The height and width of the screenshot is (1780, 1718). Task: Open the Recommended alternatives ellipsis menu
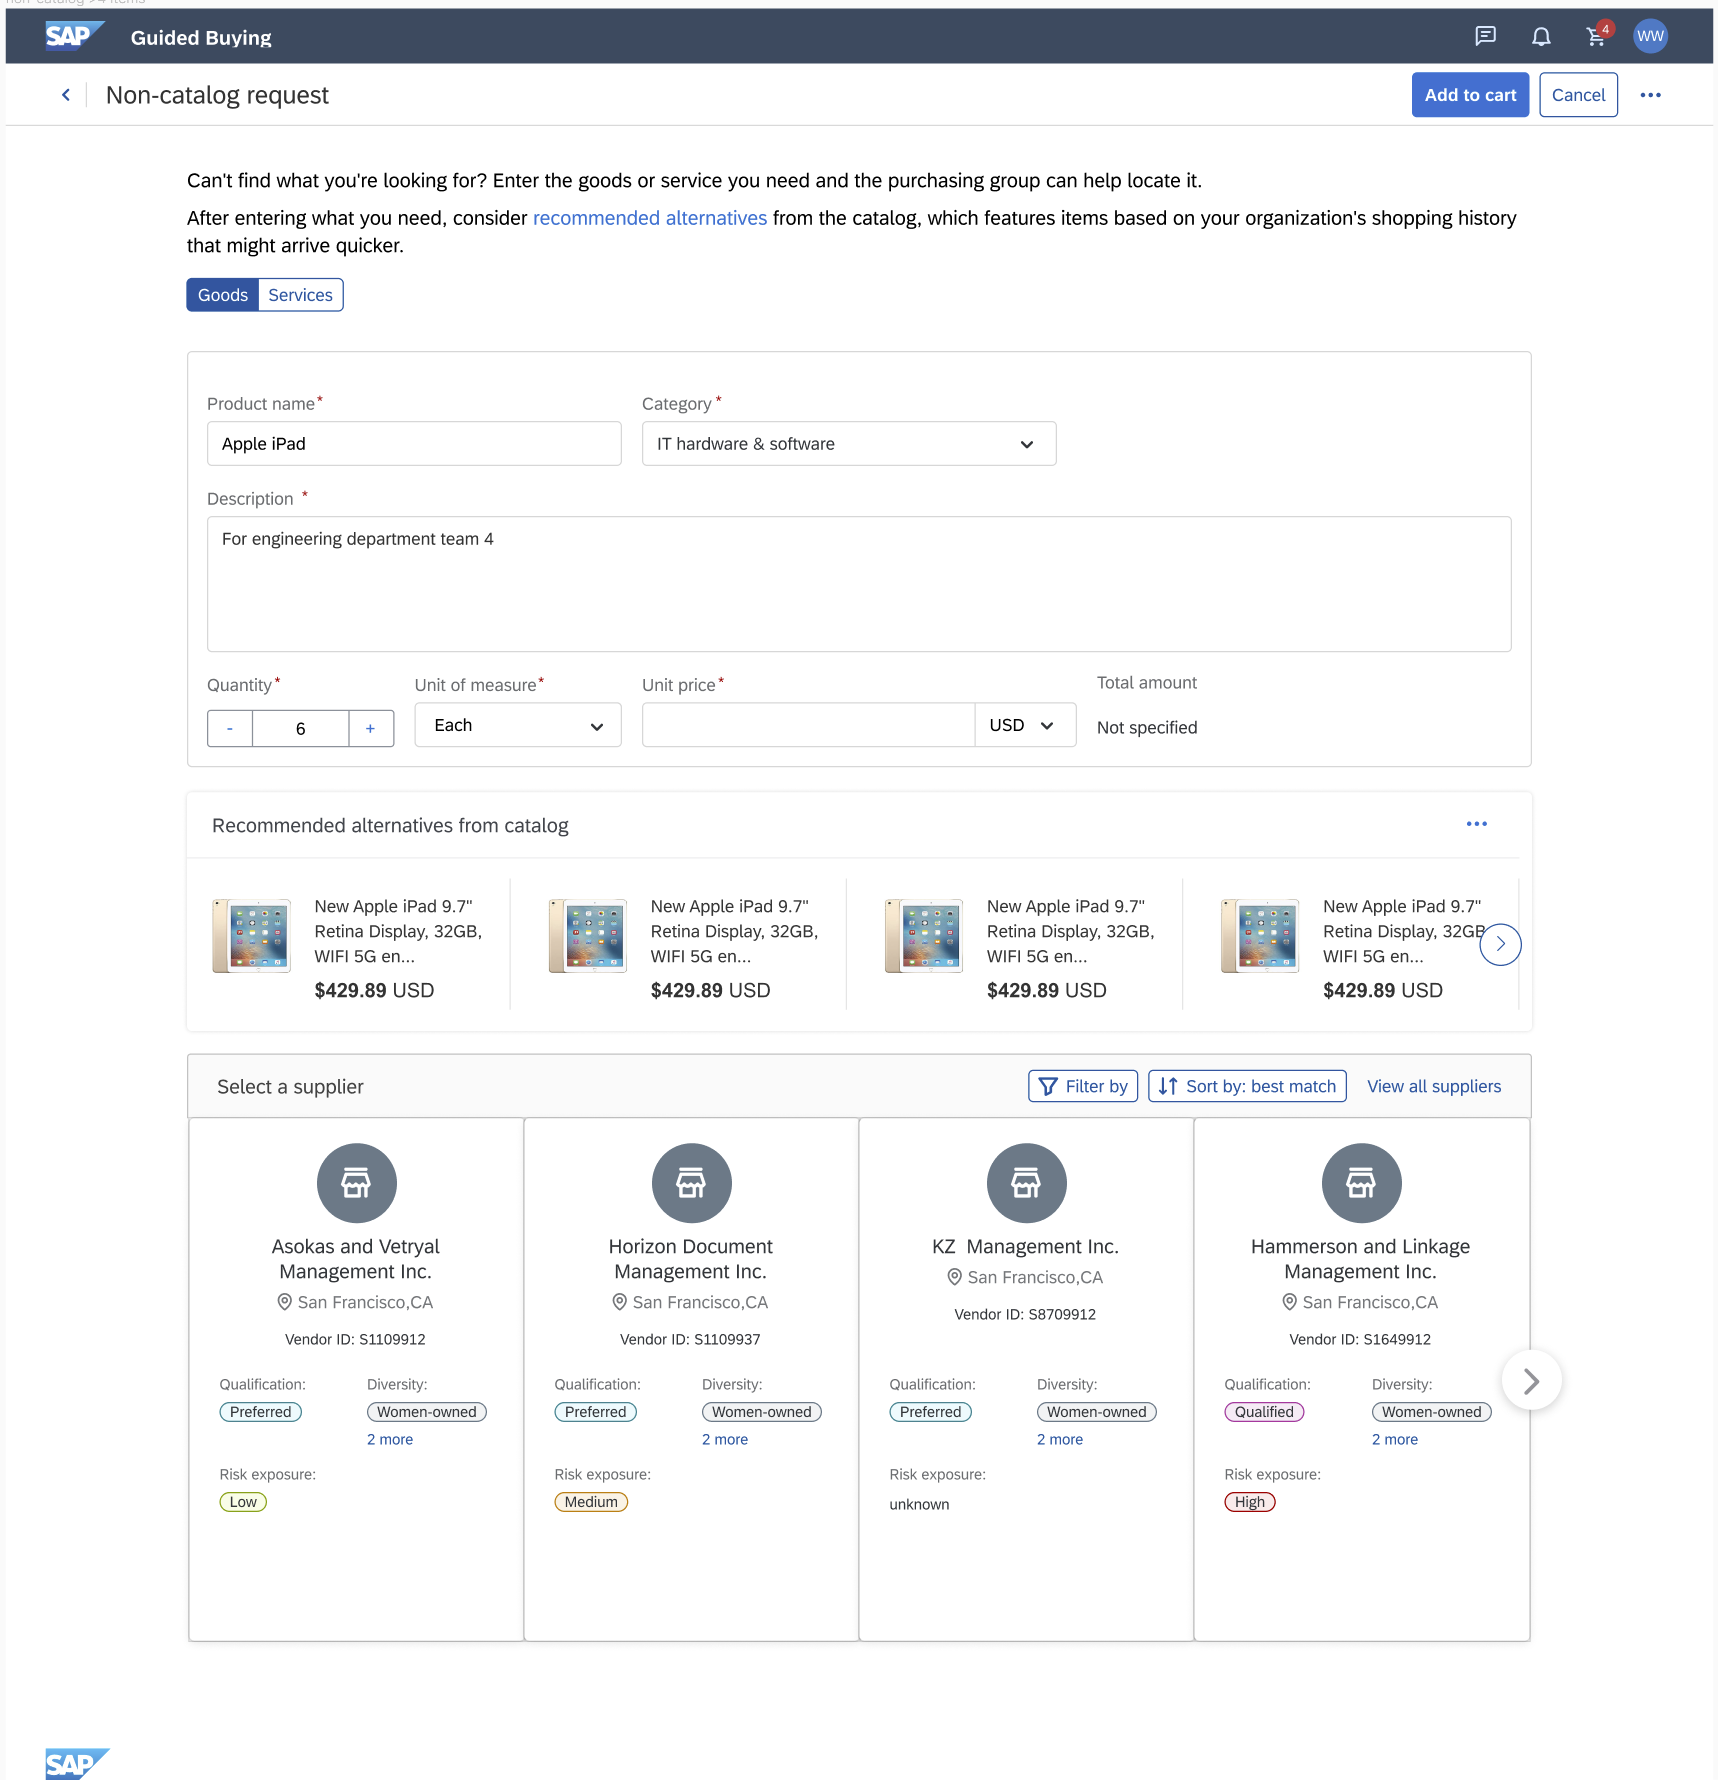[x=1477, y=824]
